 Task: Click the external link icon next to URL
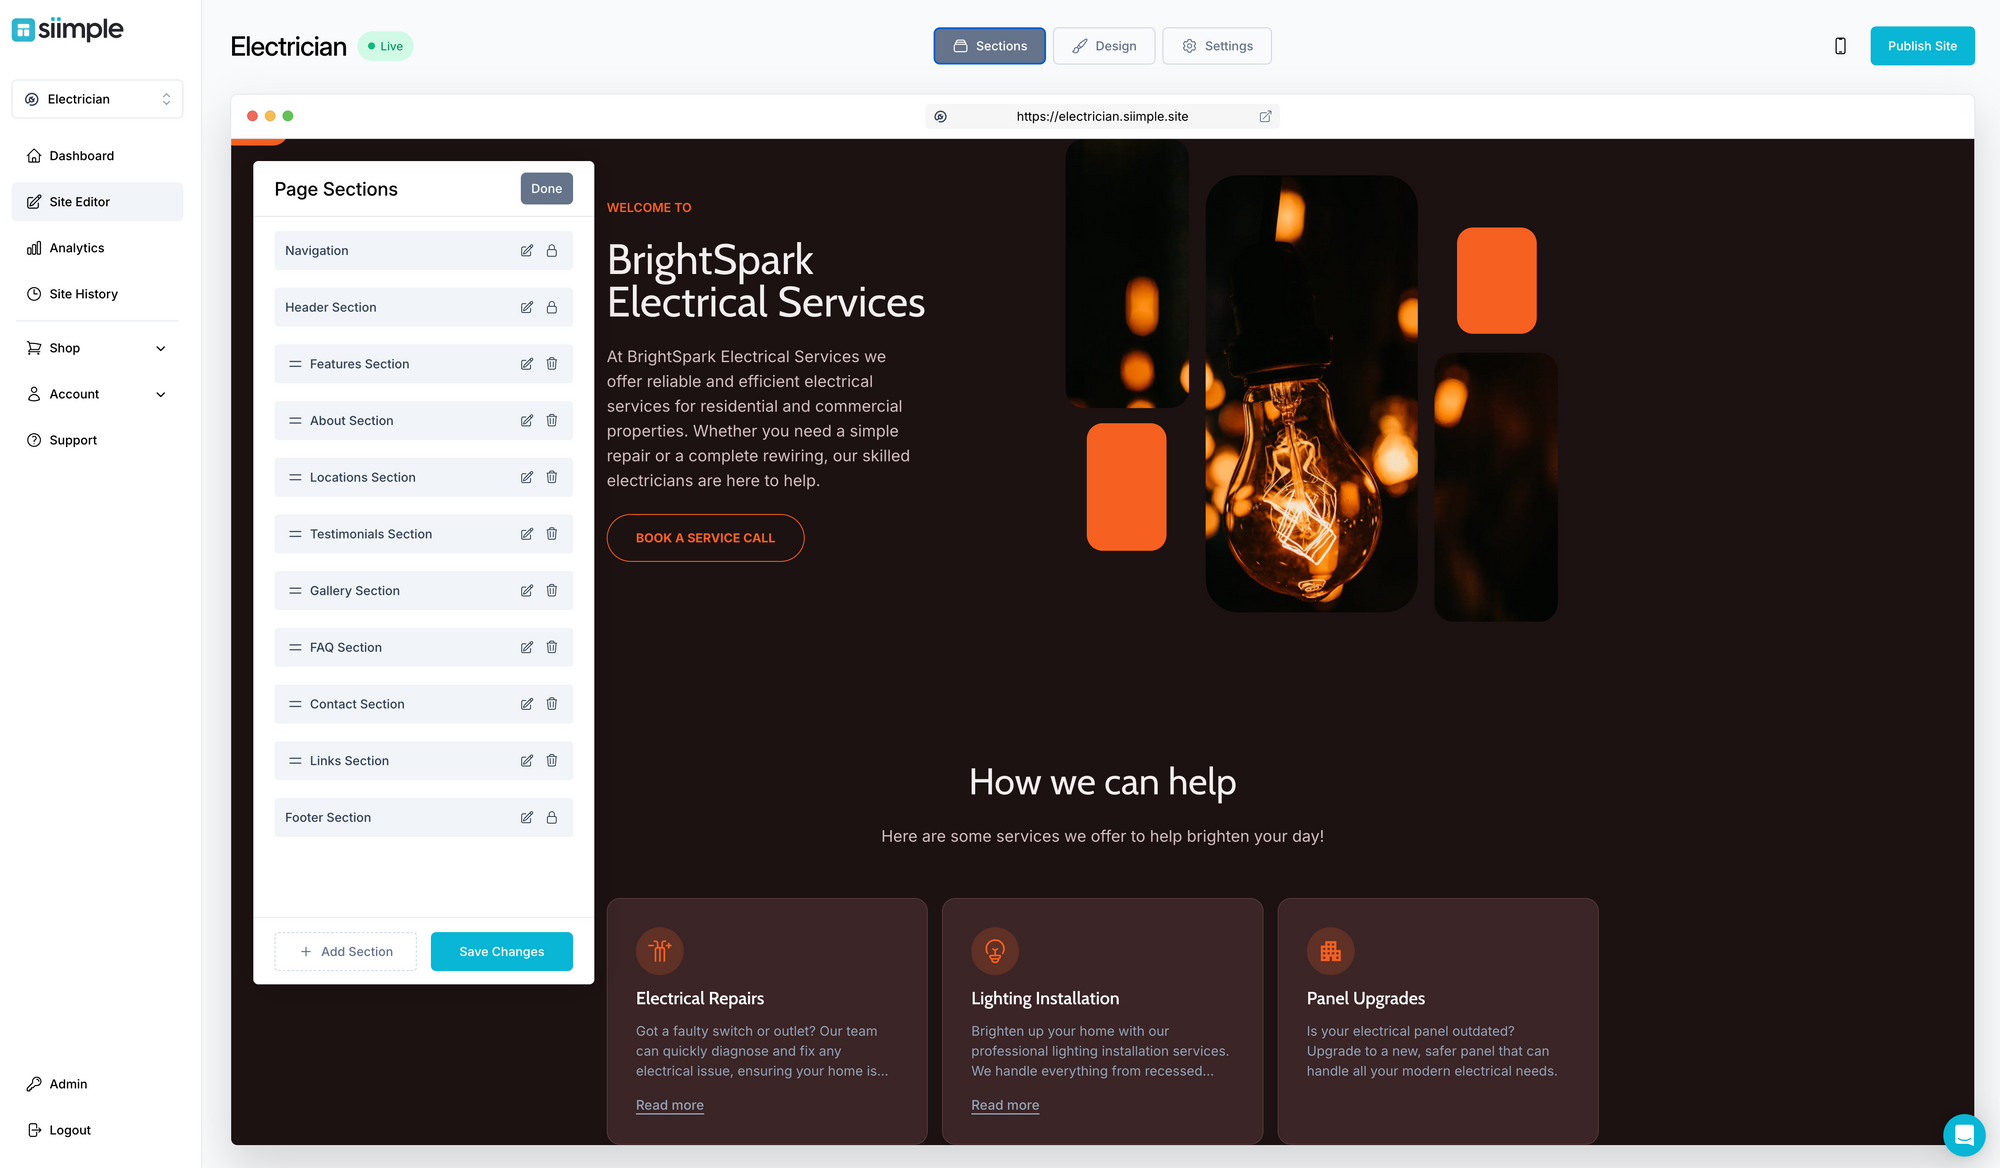[x=1266, y=117]
